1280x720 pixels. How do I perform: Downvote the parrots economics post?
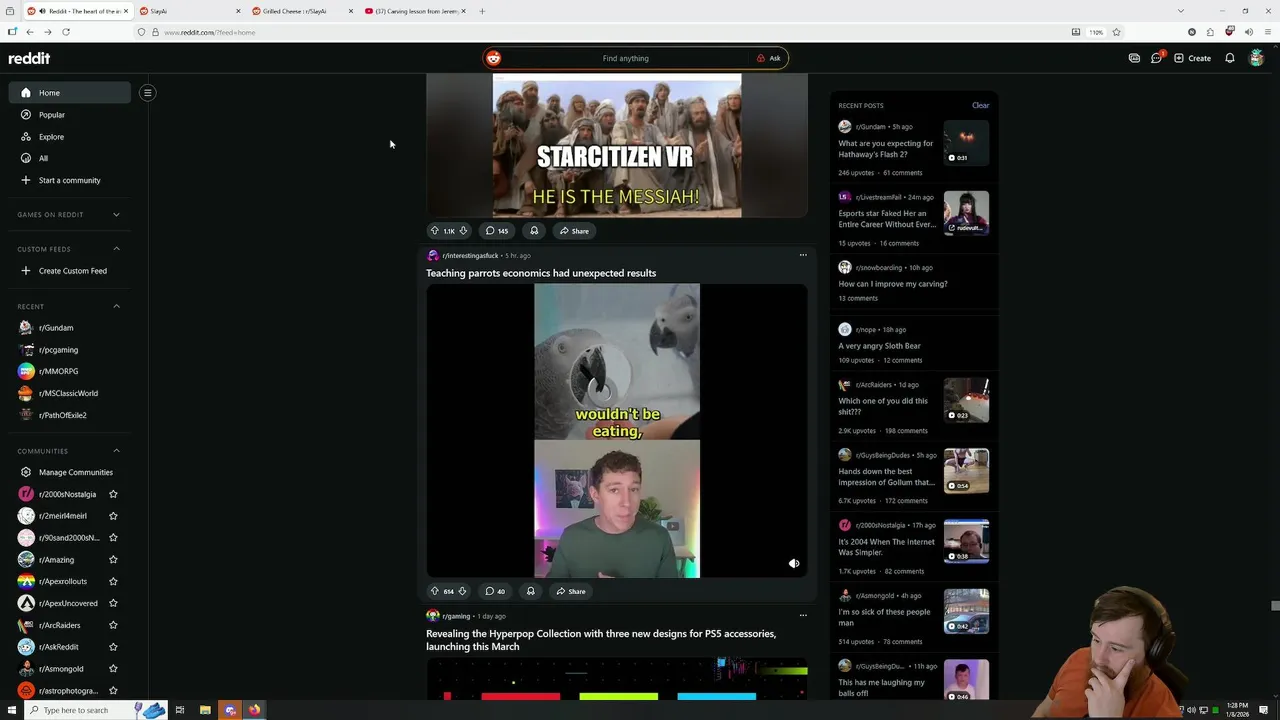pyautogui.click(x=462, y=591)
